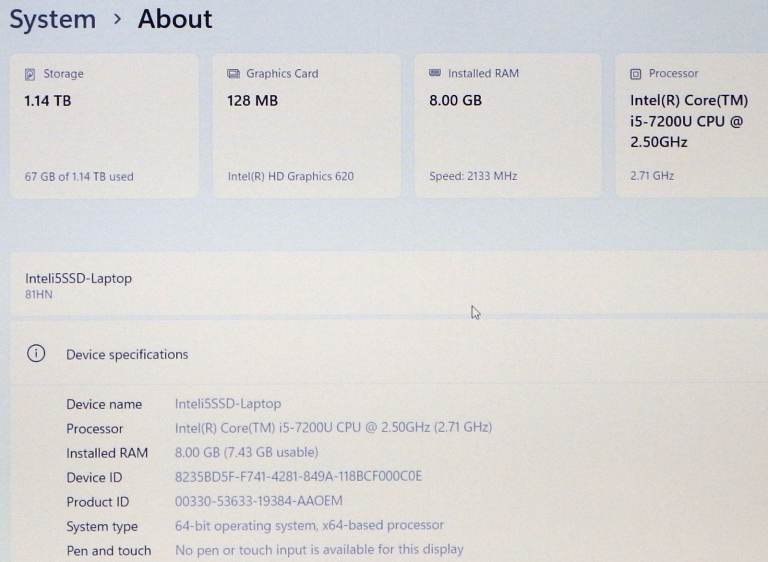Click the About page title
This screenshot has height=562, width=768.
pyautogui.click(x=175, y=20)
